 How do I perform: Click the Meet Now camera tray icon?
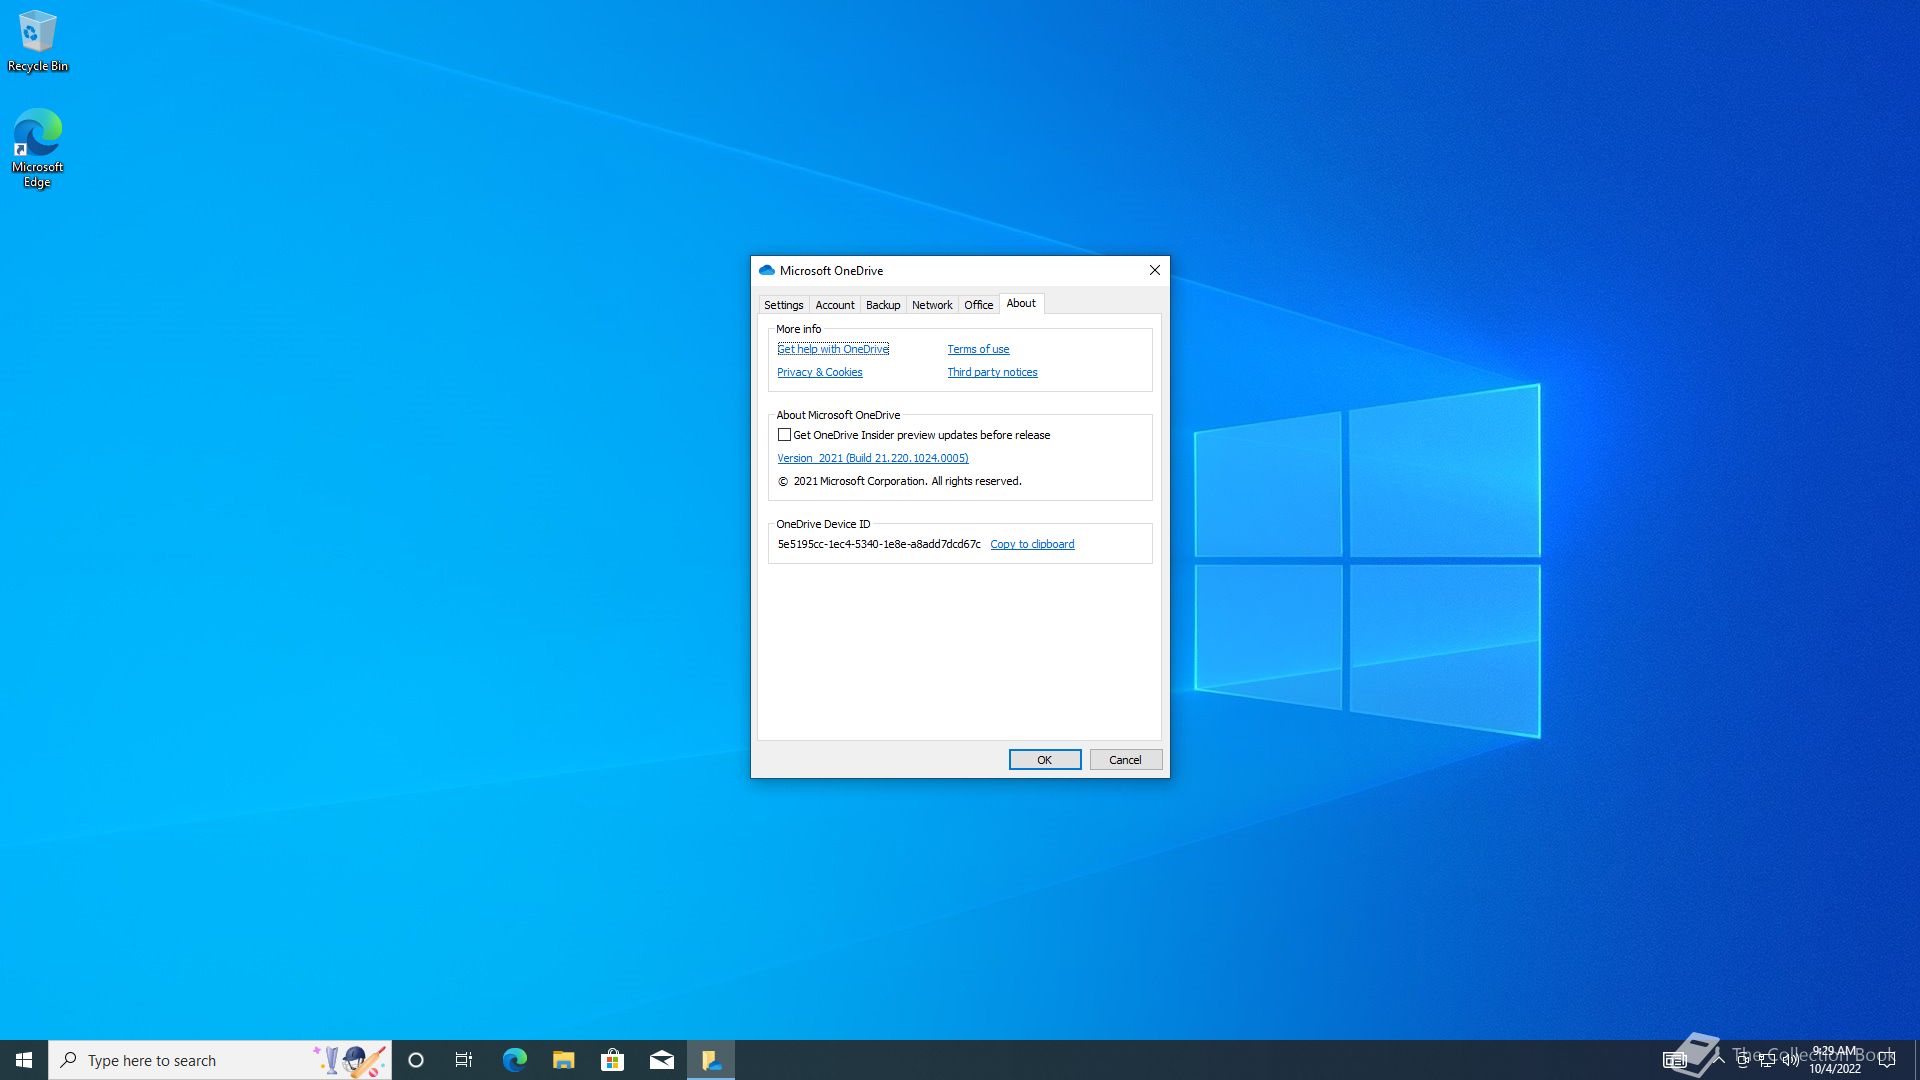coord(1743,1061)
